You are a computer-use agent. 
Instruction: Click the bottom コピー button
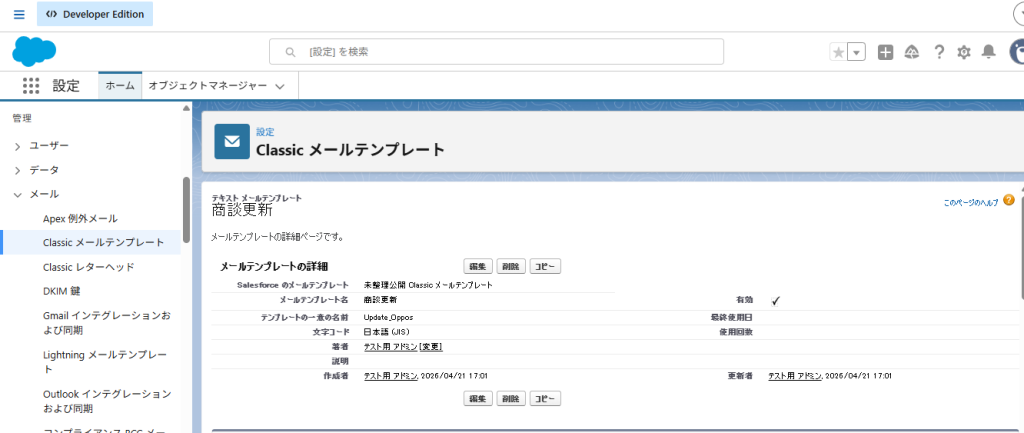tap(545, 398)
